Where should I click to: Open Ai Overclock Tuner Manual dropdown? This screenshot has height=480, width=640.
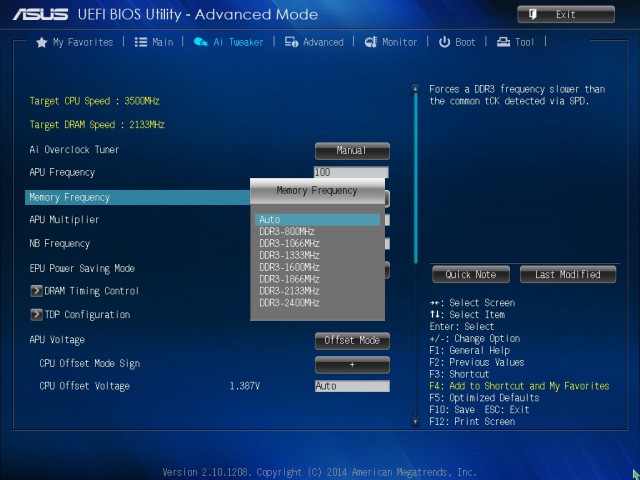pyautogui.click(x=352, y=151)
